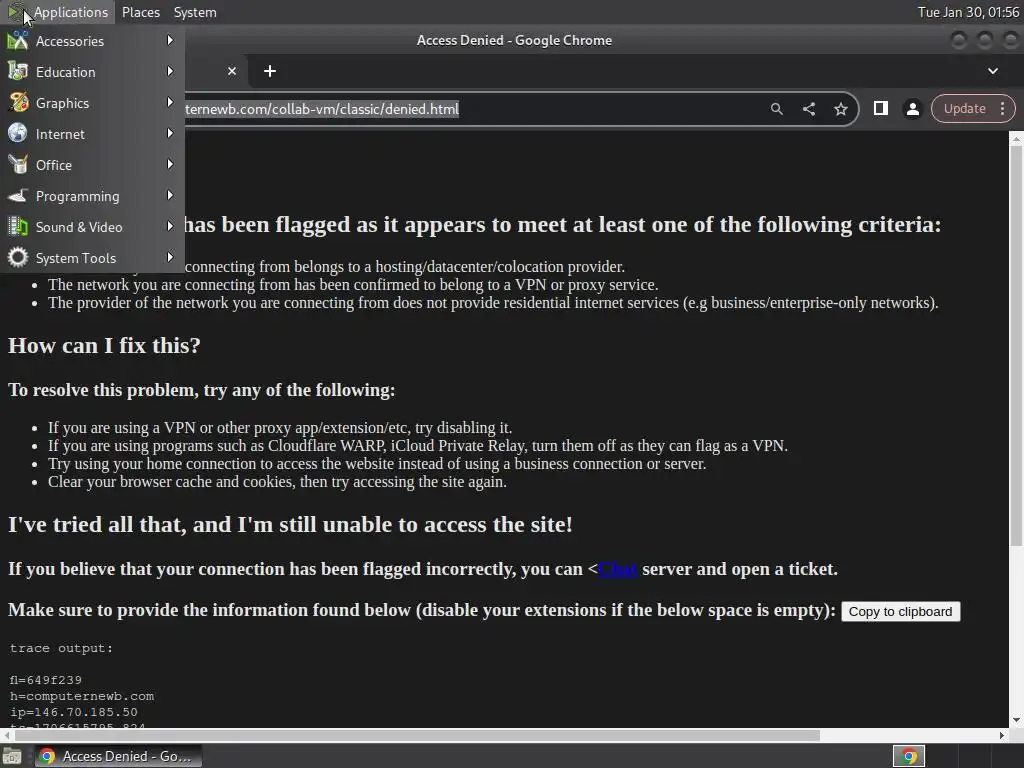Click the 'How can I fix this?' heading

point(104,345)
